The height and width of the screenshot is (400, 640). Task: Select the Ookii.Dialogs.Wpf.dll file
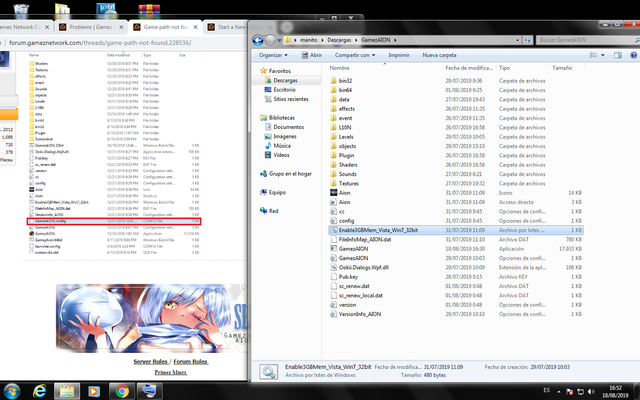click(x=364, y=267)
